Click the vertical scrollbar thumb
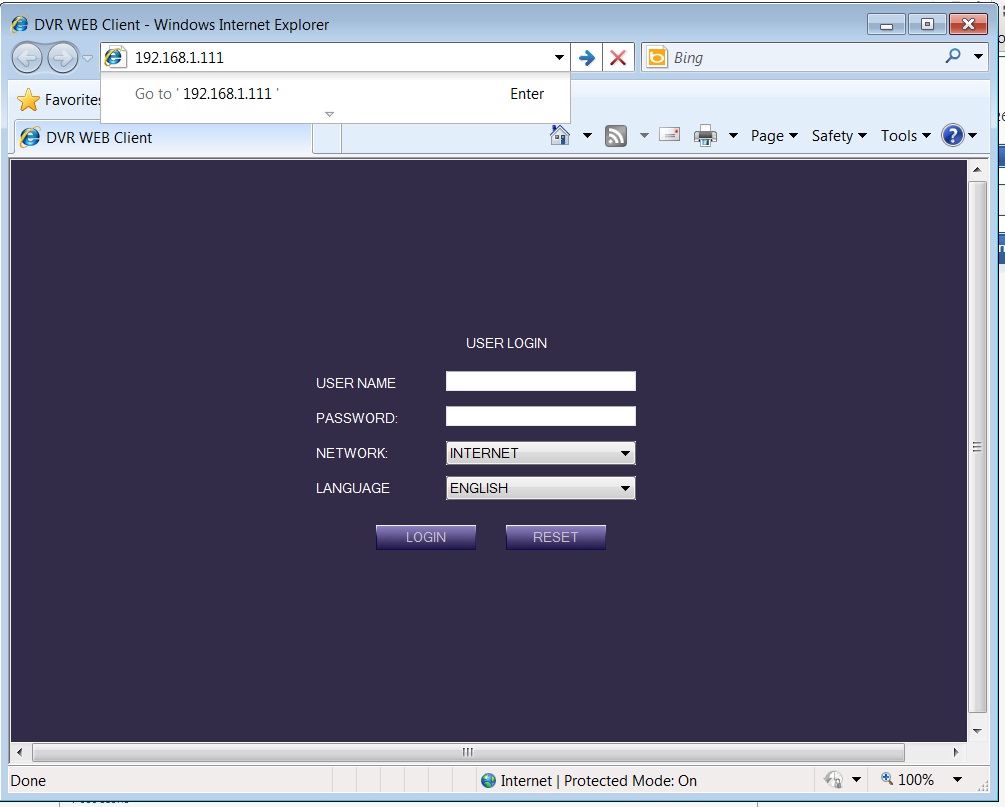This screenshot has height=807, width=1005. 977,447
